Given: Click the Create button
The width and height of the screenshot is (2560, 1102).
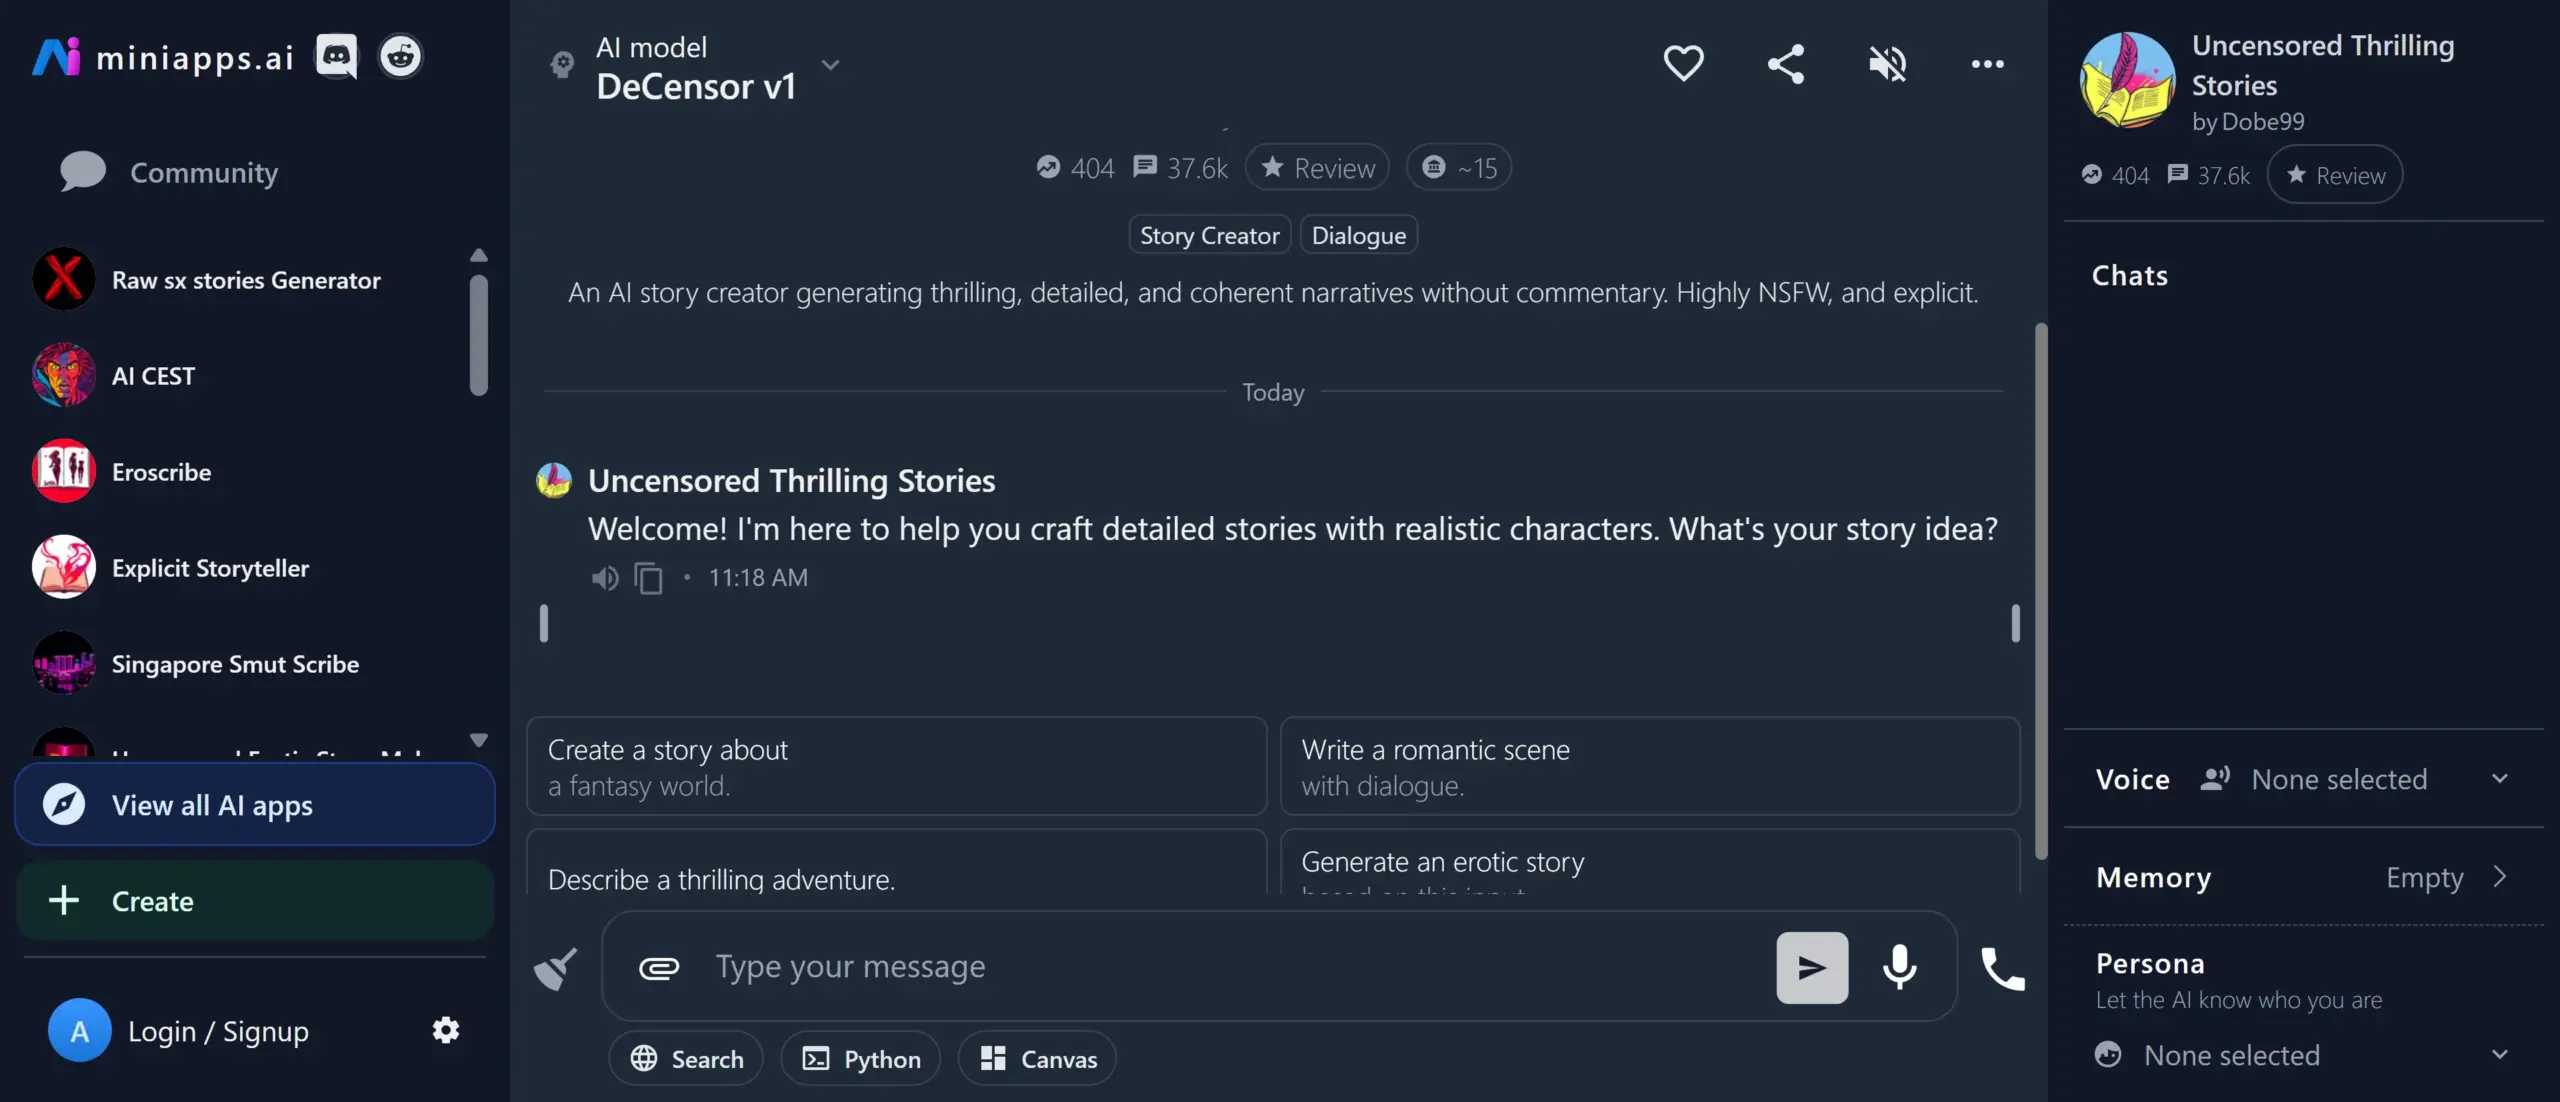Looking at the screenshot, I should coord(255,900).
